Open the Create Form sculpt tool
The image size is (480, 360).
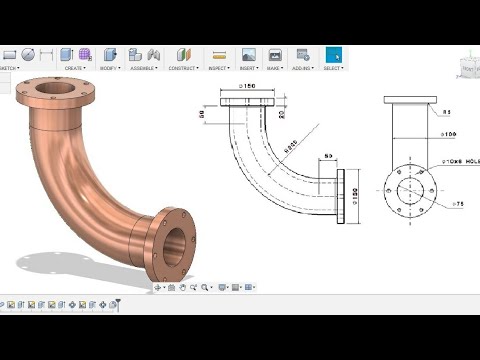(85, 55)
